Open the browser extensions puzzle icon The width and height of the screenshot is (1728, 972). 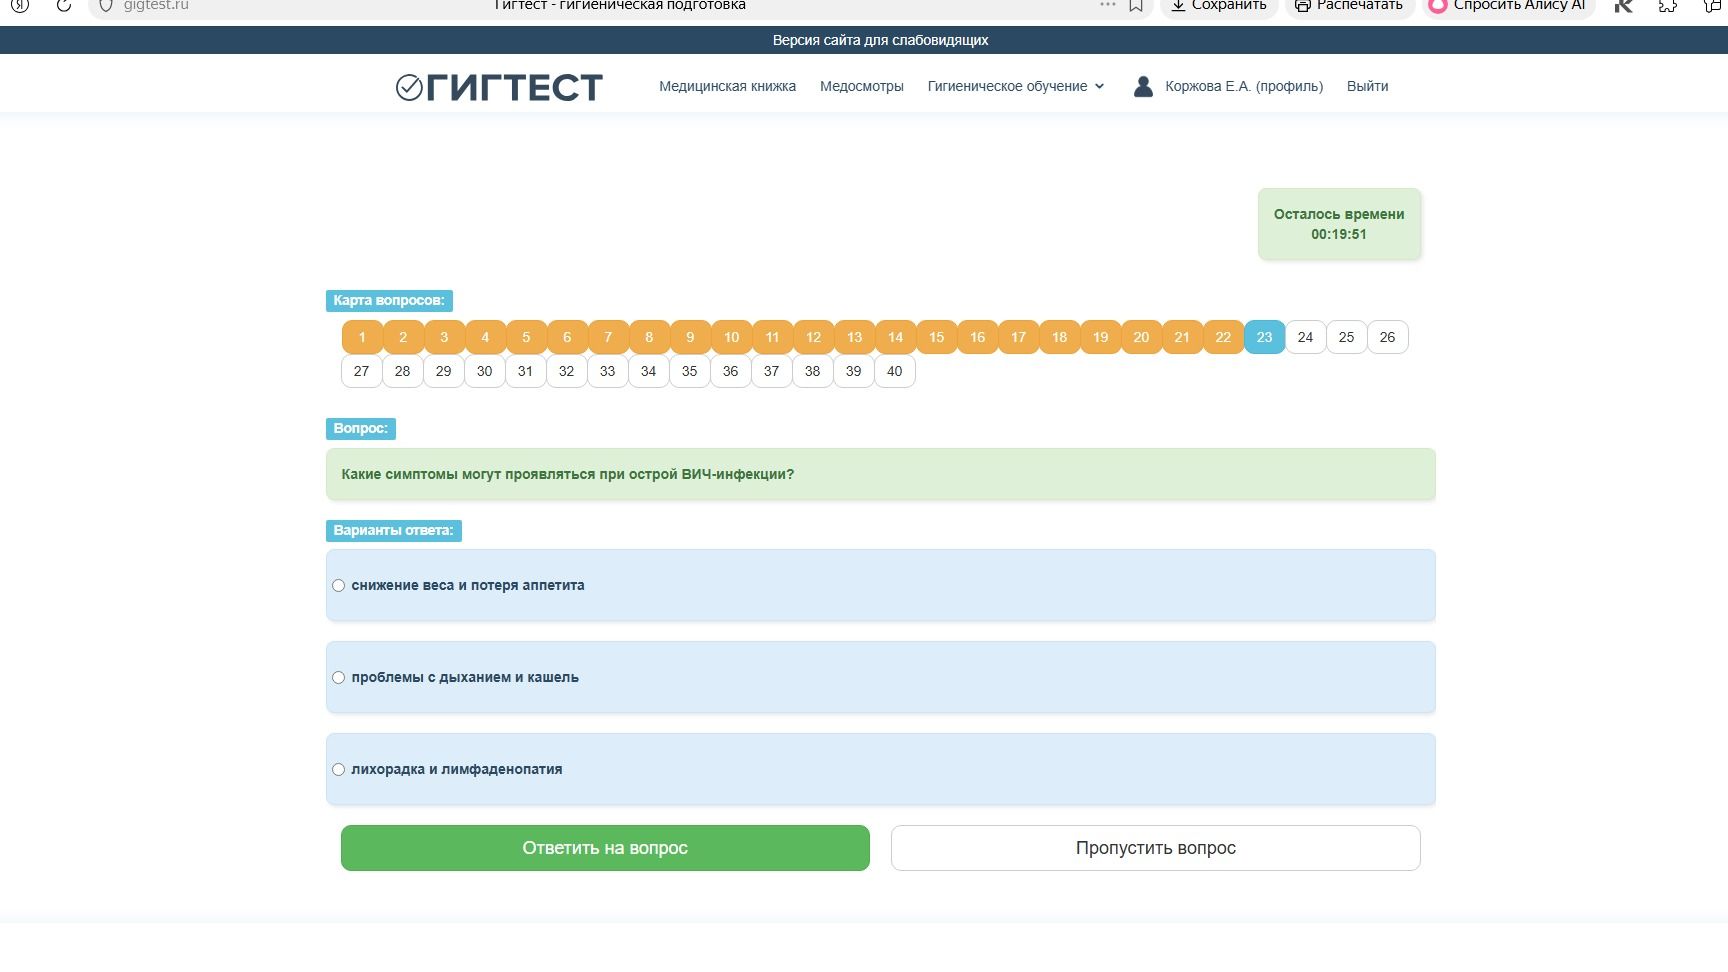coord(1667,5)
